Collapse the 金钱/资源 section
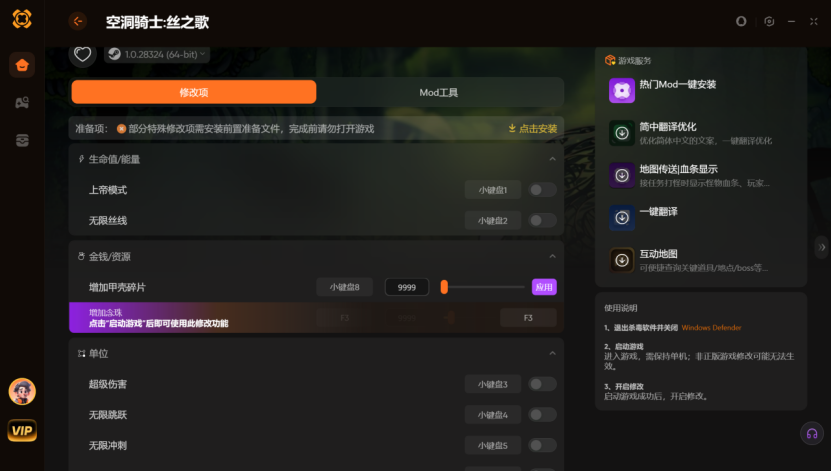 click(x=552, y=256)
